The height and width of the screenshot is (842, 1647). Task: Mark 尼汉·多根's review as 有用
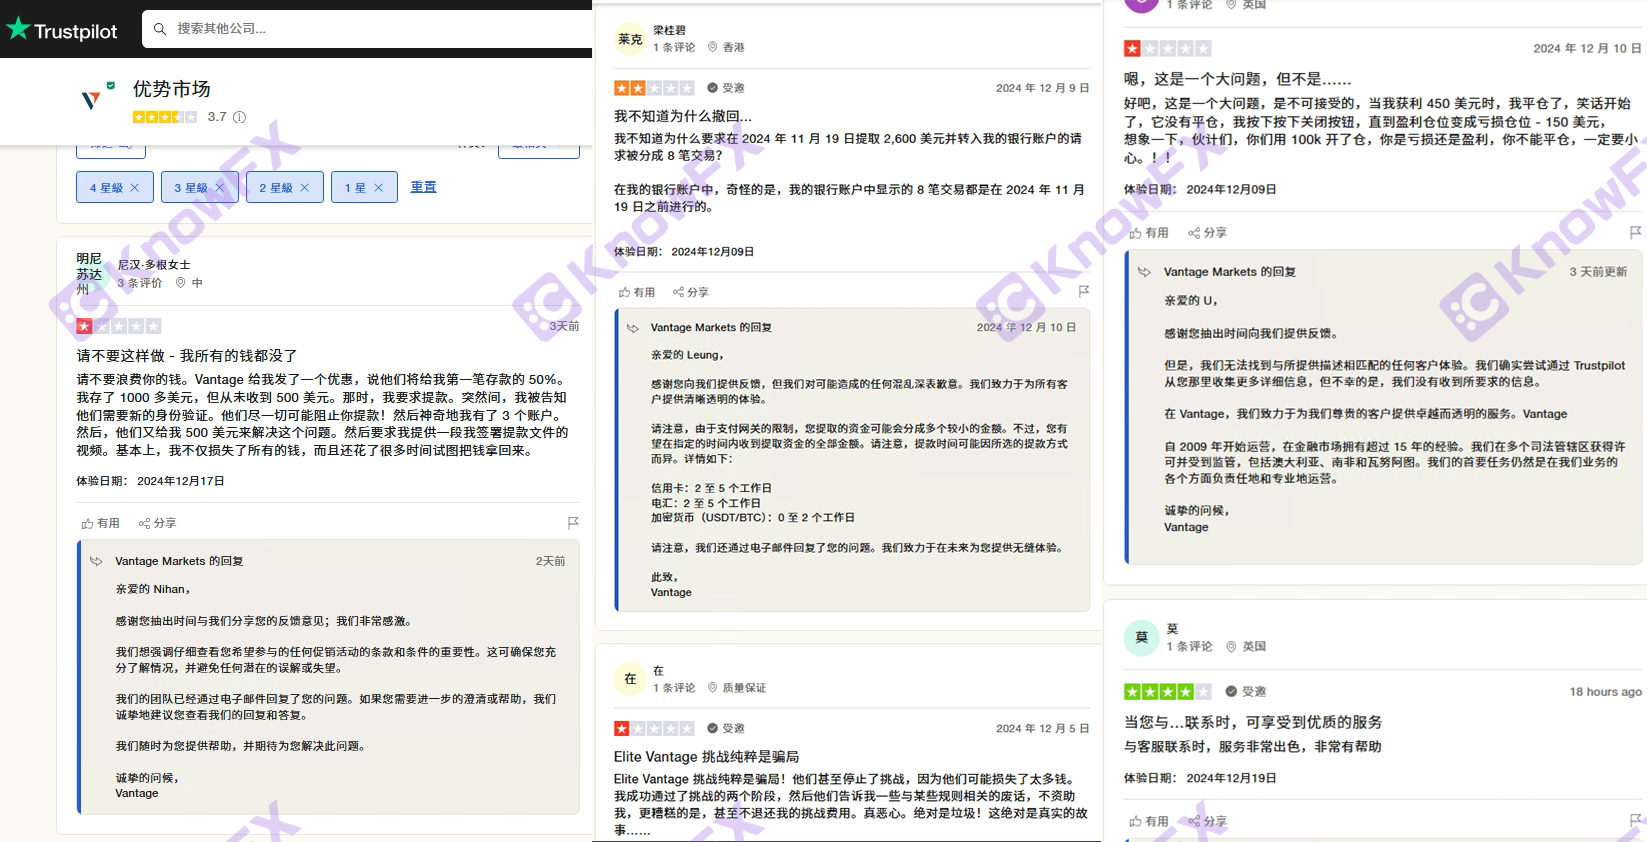pyautogui.click(x=101, y=523)
